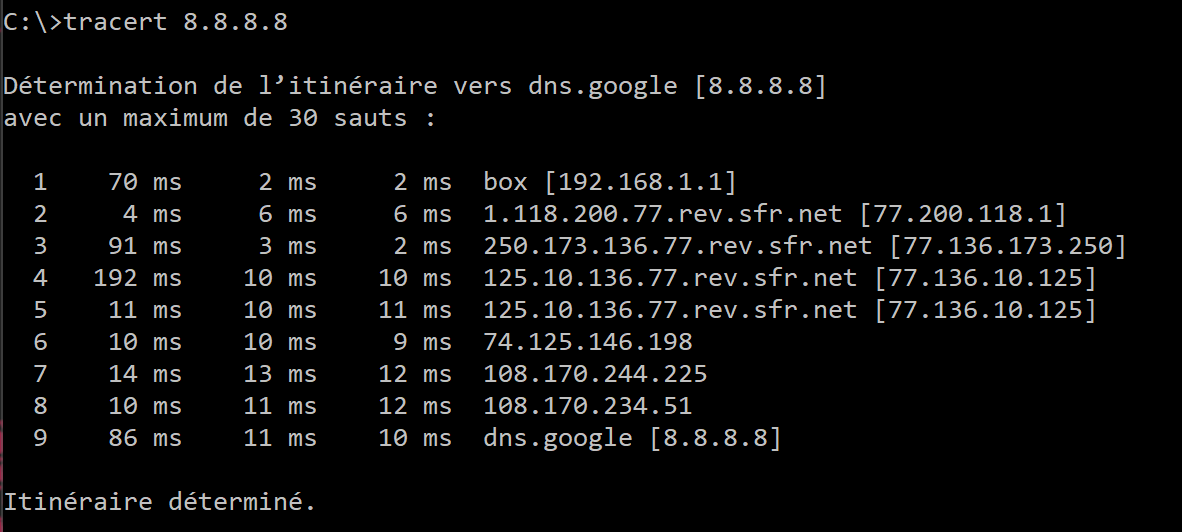Viewport: 1182px width, 532px height.
Task: Click the "Itinéraire déterminé." message
Action: (160, 500)
